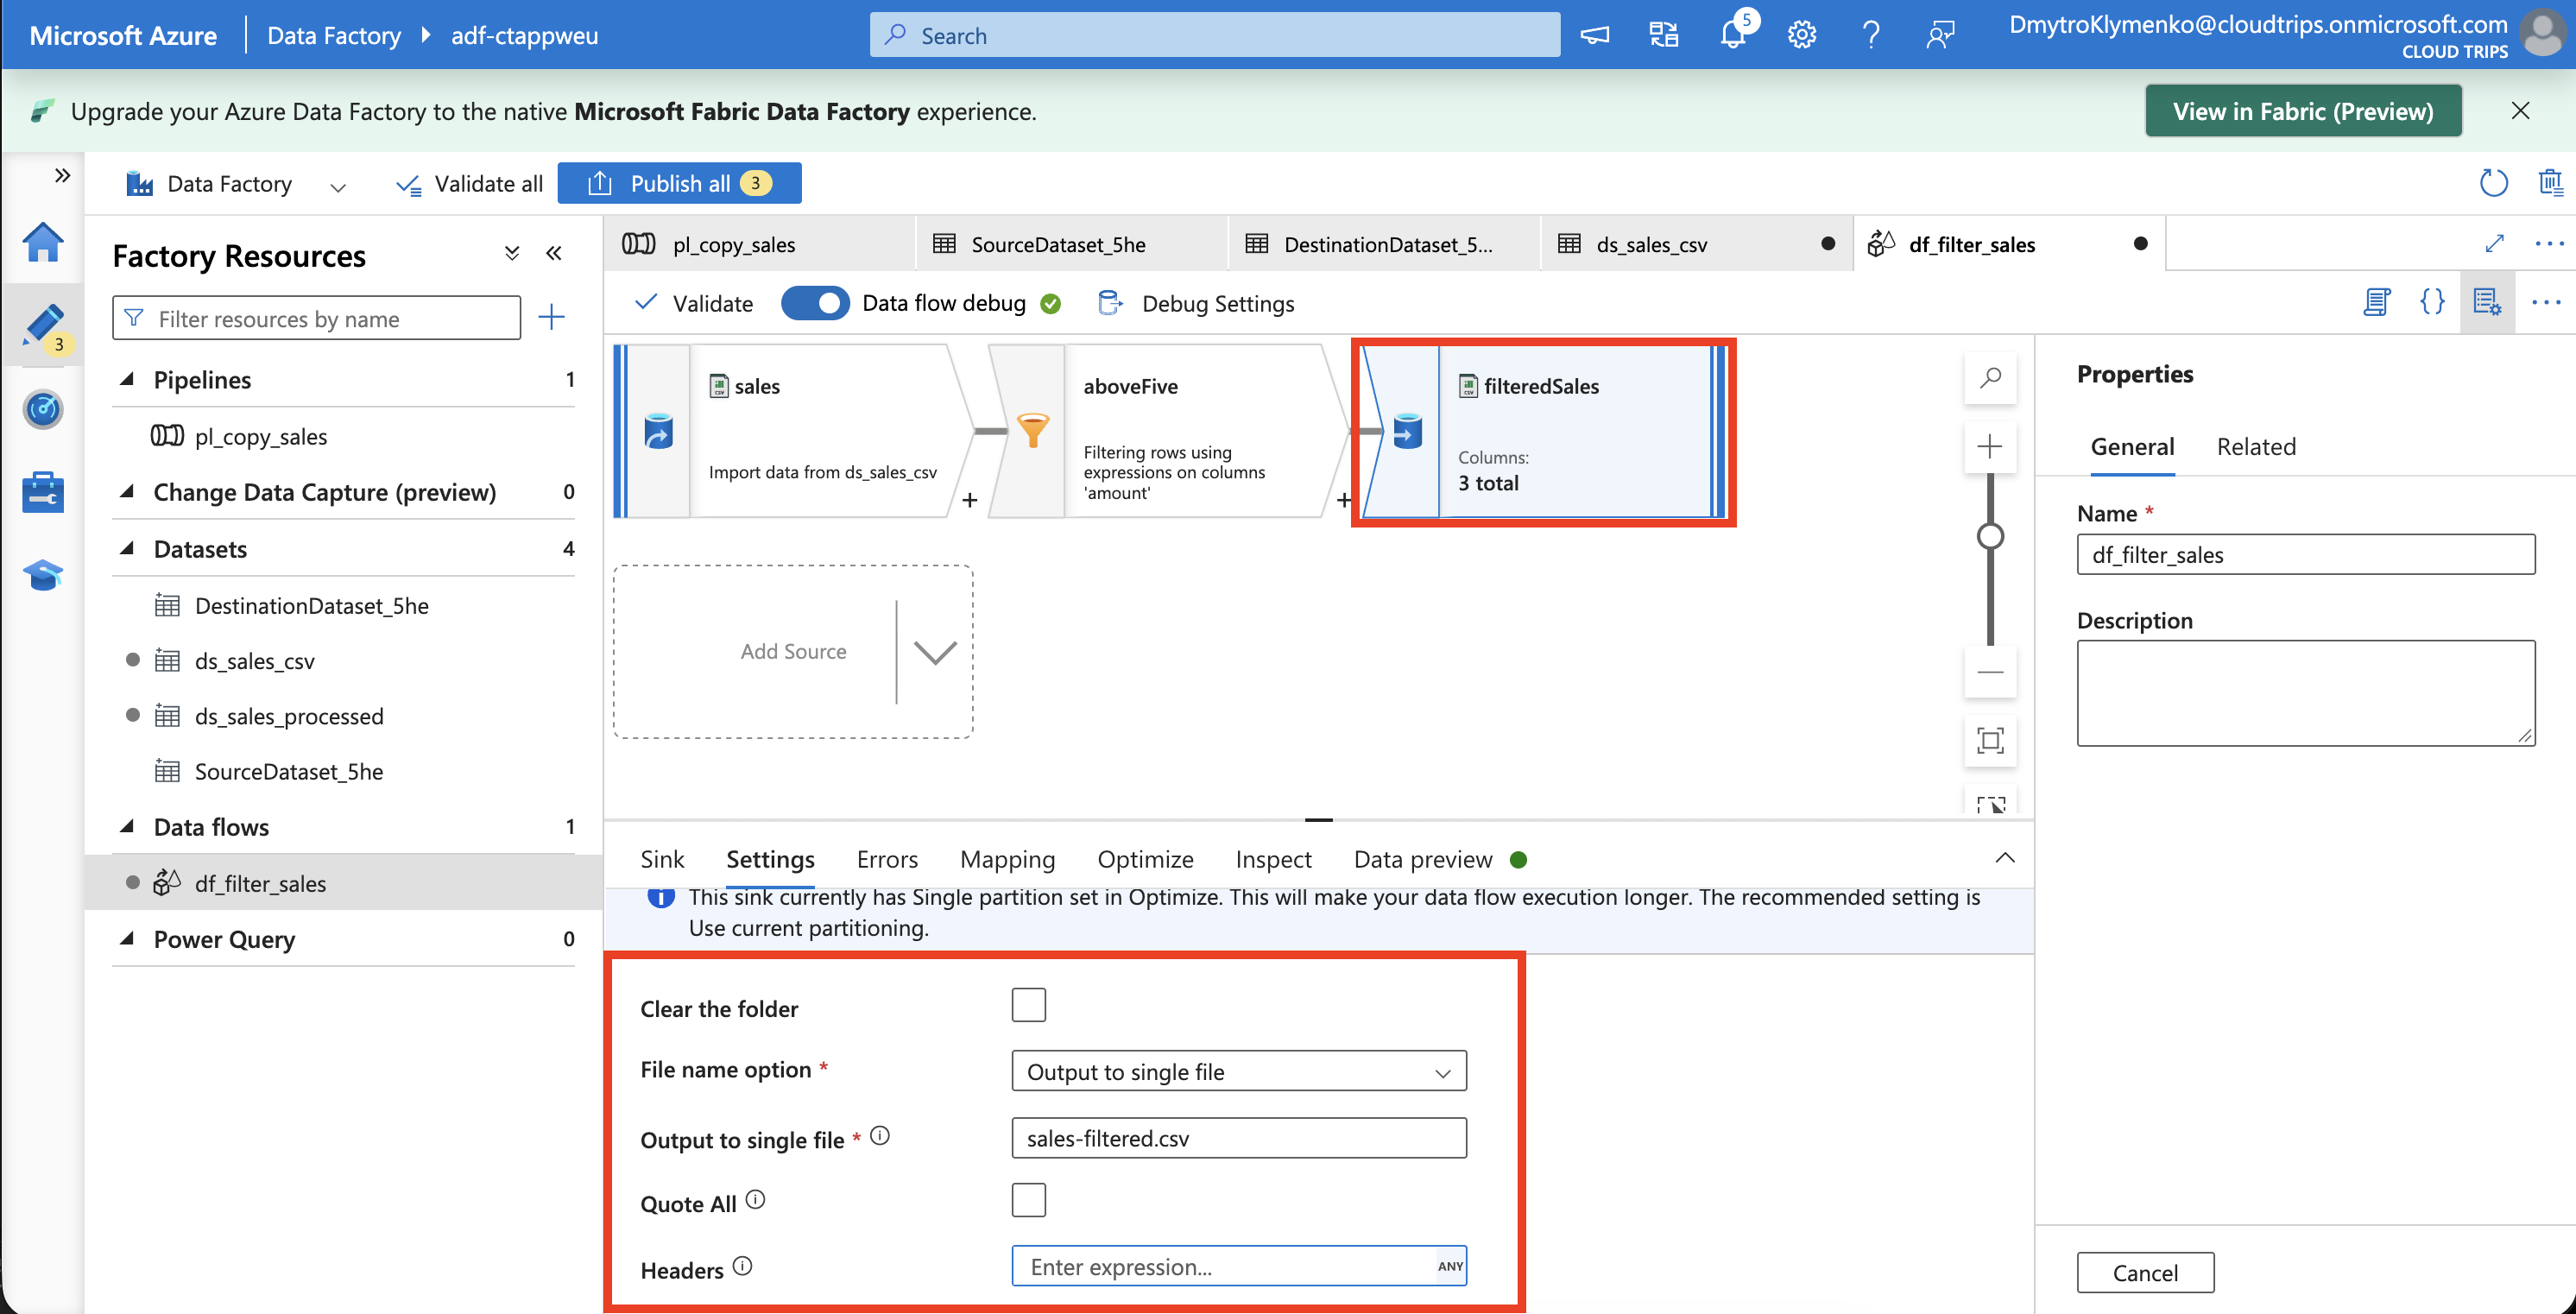Screen dimensions: 2576x1314
Task: Open the feedback icon in header
Action: pyautogui.click(x=1940, y=35)
